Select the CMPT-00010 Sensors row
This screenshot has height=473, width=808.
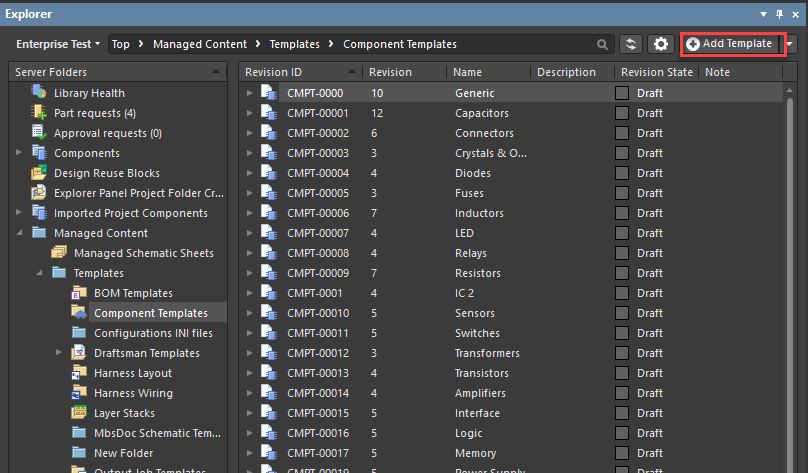(x=513, y=313)
